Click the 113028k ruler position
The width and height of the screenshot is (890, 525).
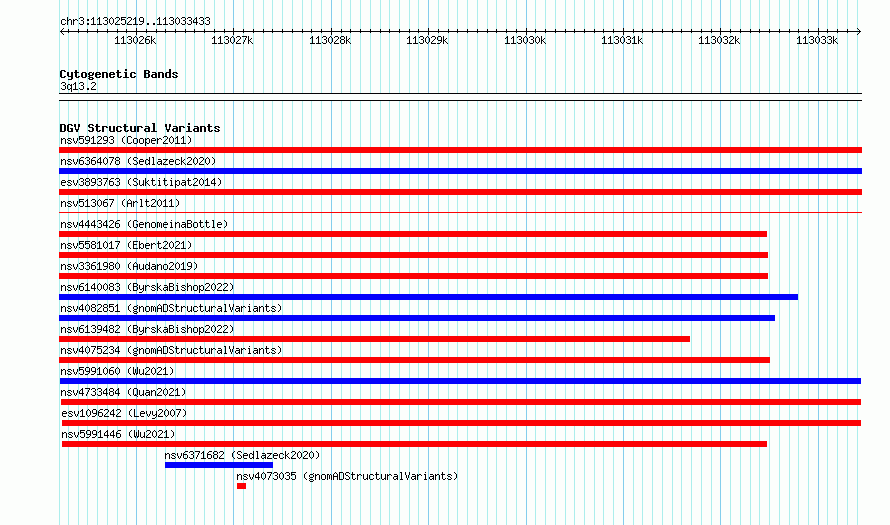(x=330, y=40)
